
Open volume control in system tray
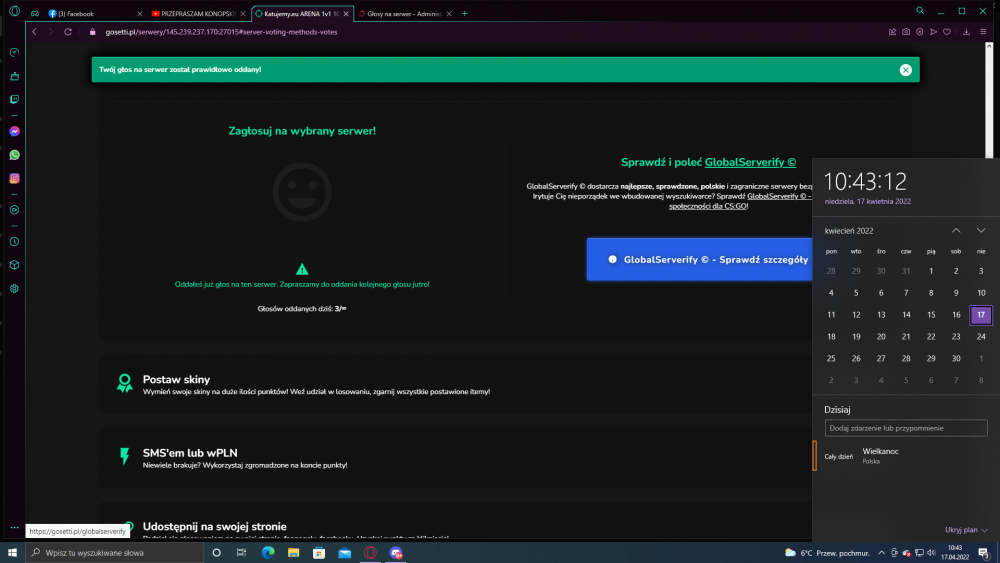(931, 553)
